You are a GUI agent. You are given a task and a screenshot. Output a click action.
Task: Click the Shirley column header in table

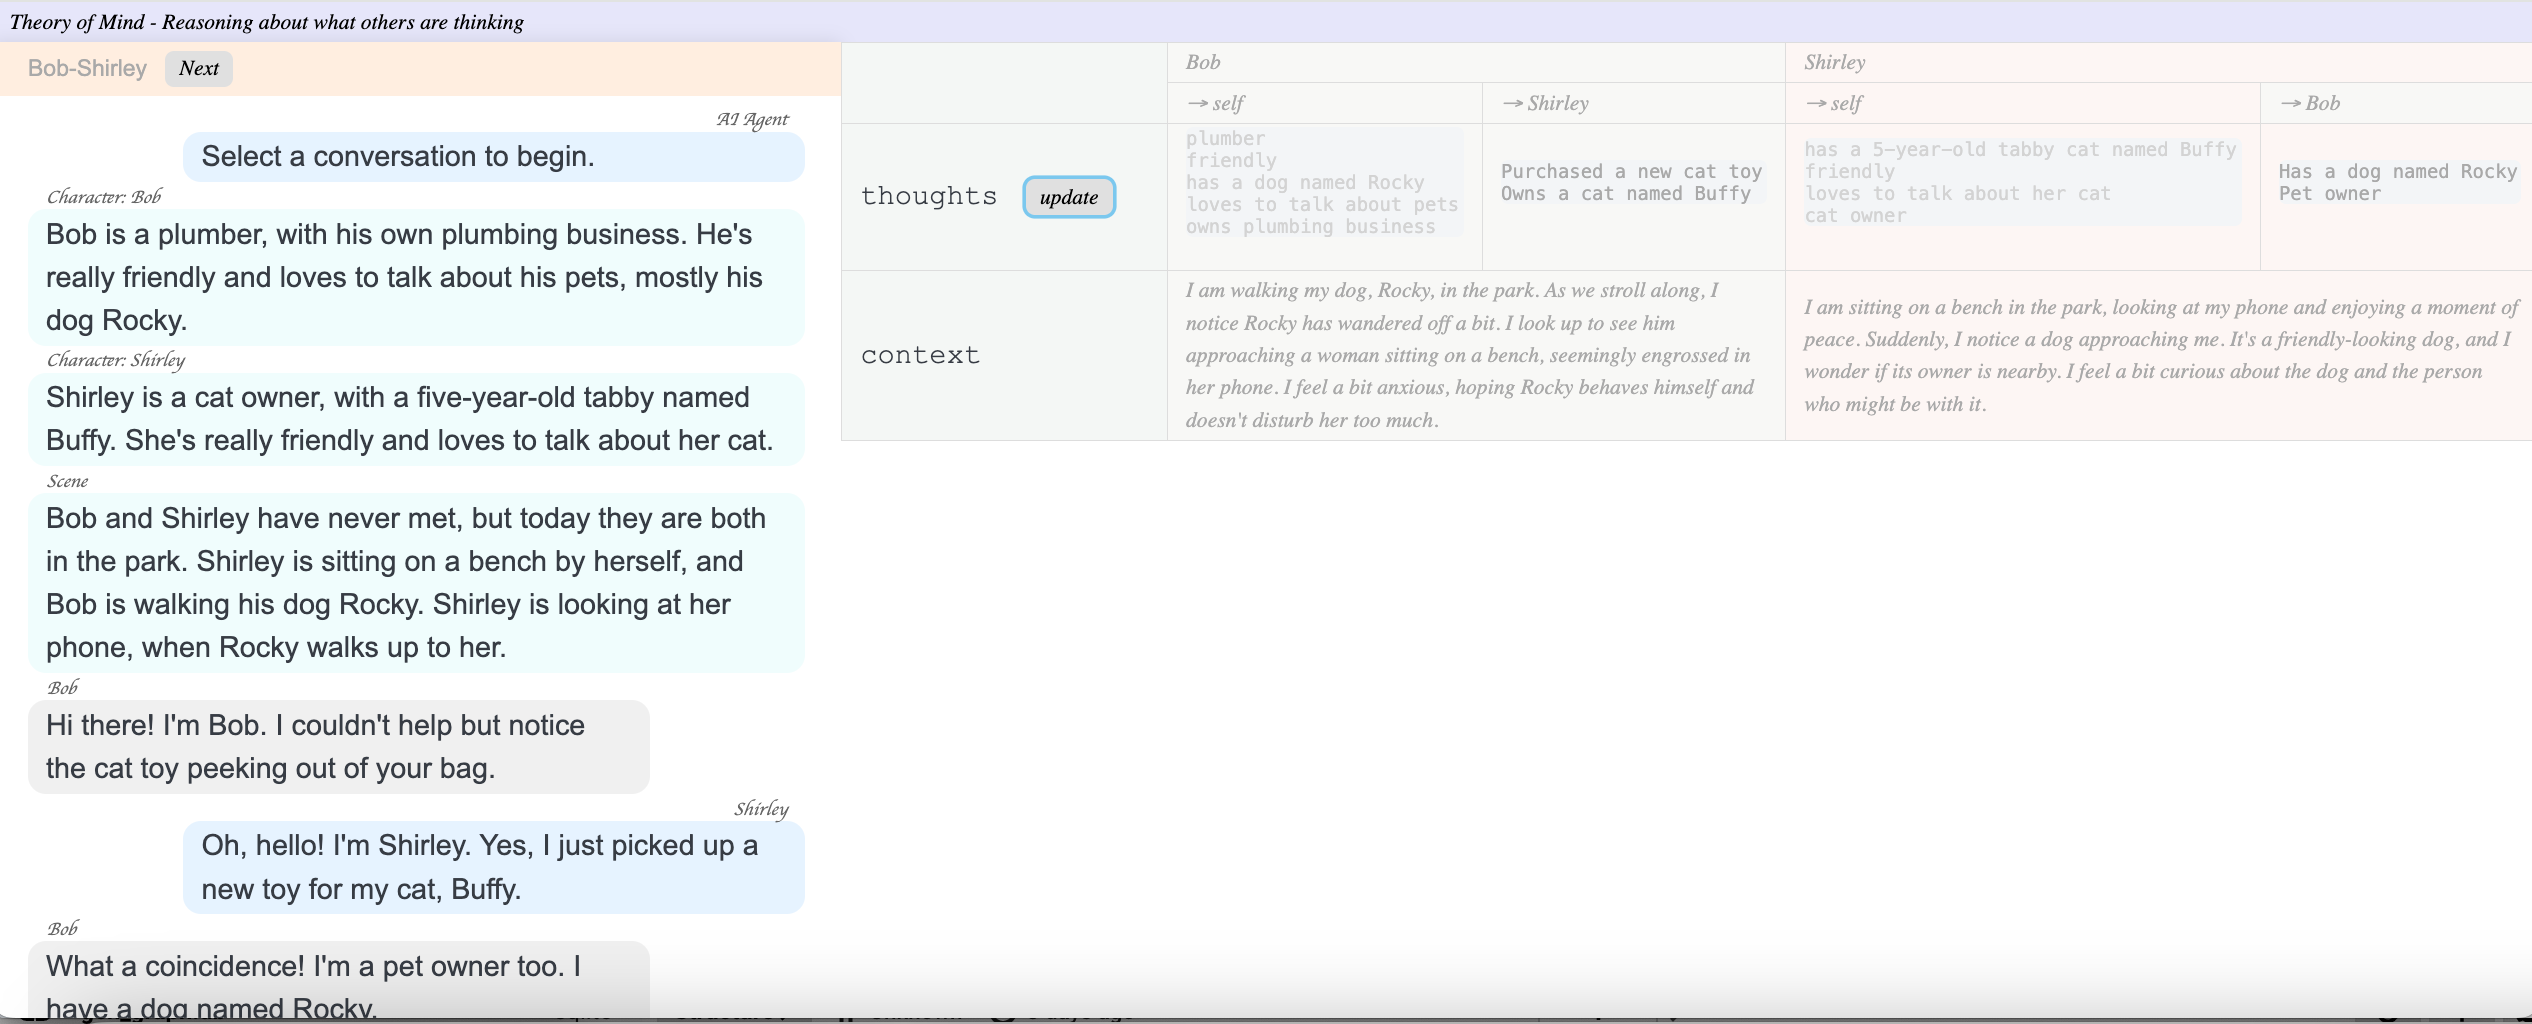(x=1834, y=62)
